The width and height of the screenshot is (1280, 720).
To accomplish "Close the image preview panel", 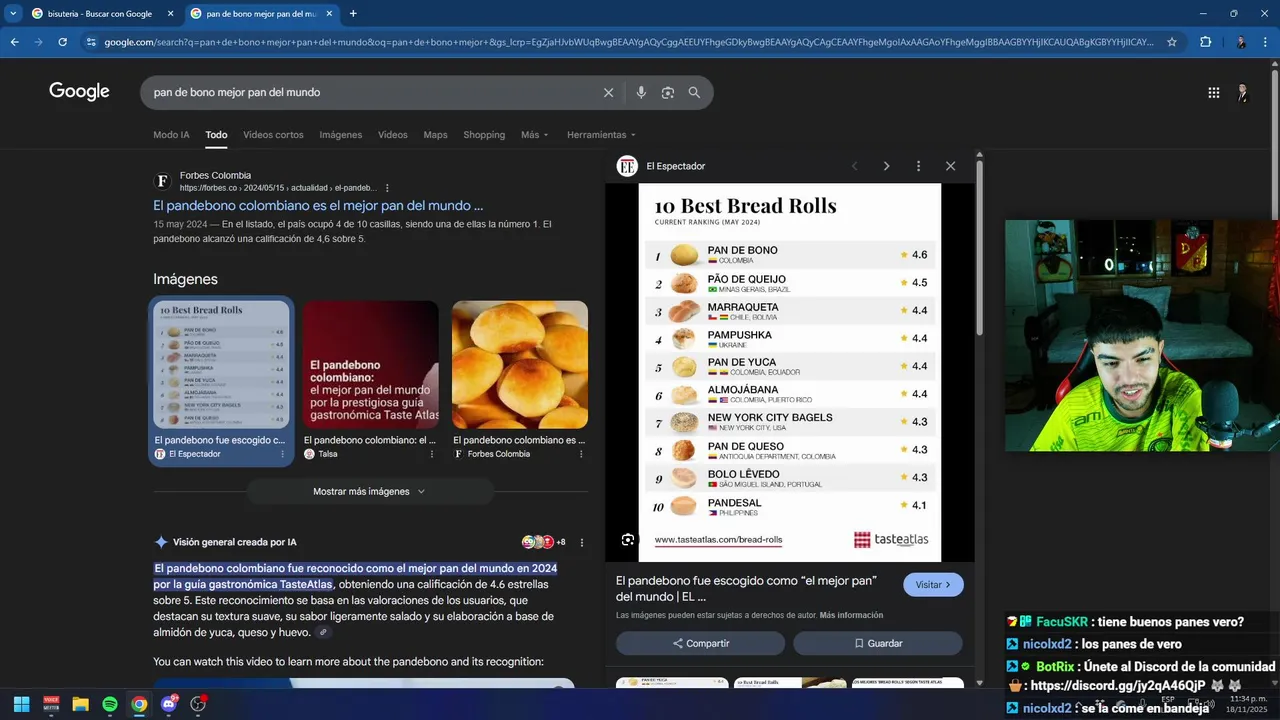I will [950, 166].
